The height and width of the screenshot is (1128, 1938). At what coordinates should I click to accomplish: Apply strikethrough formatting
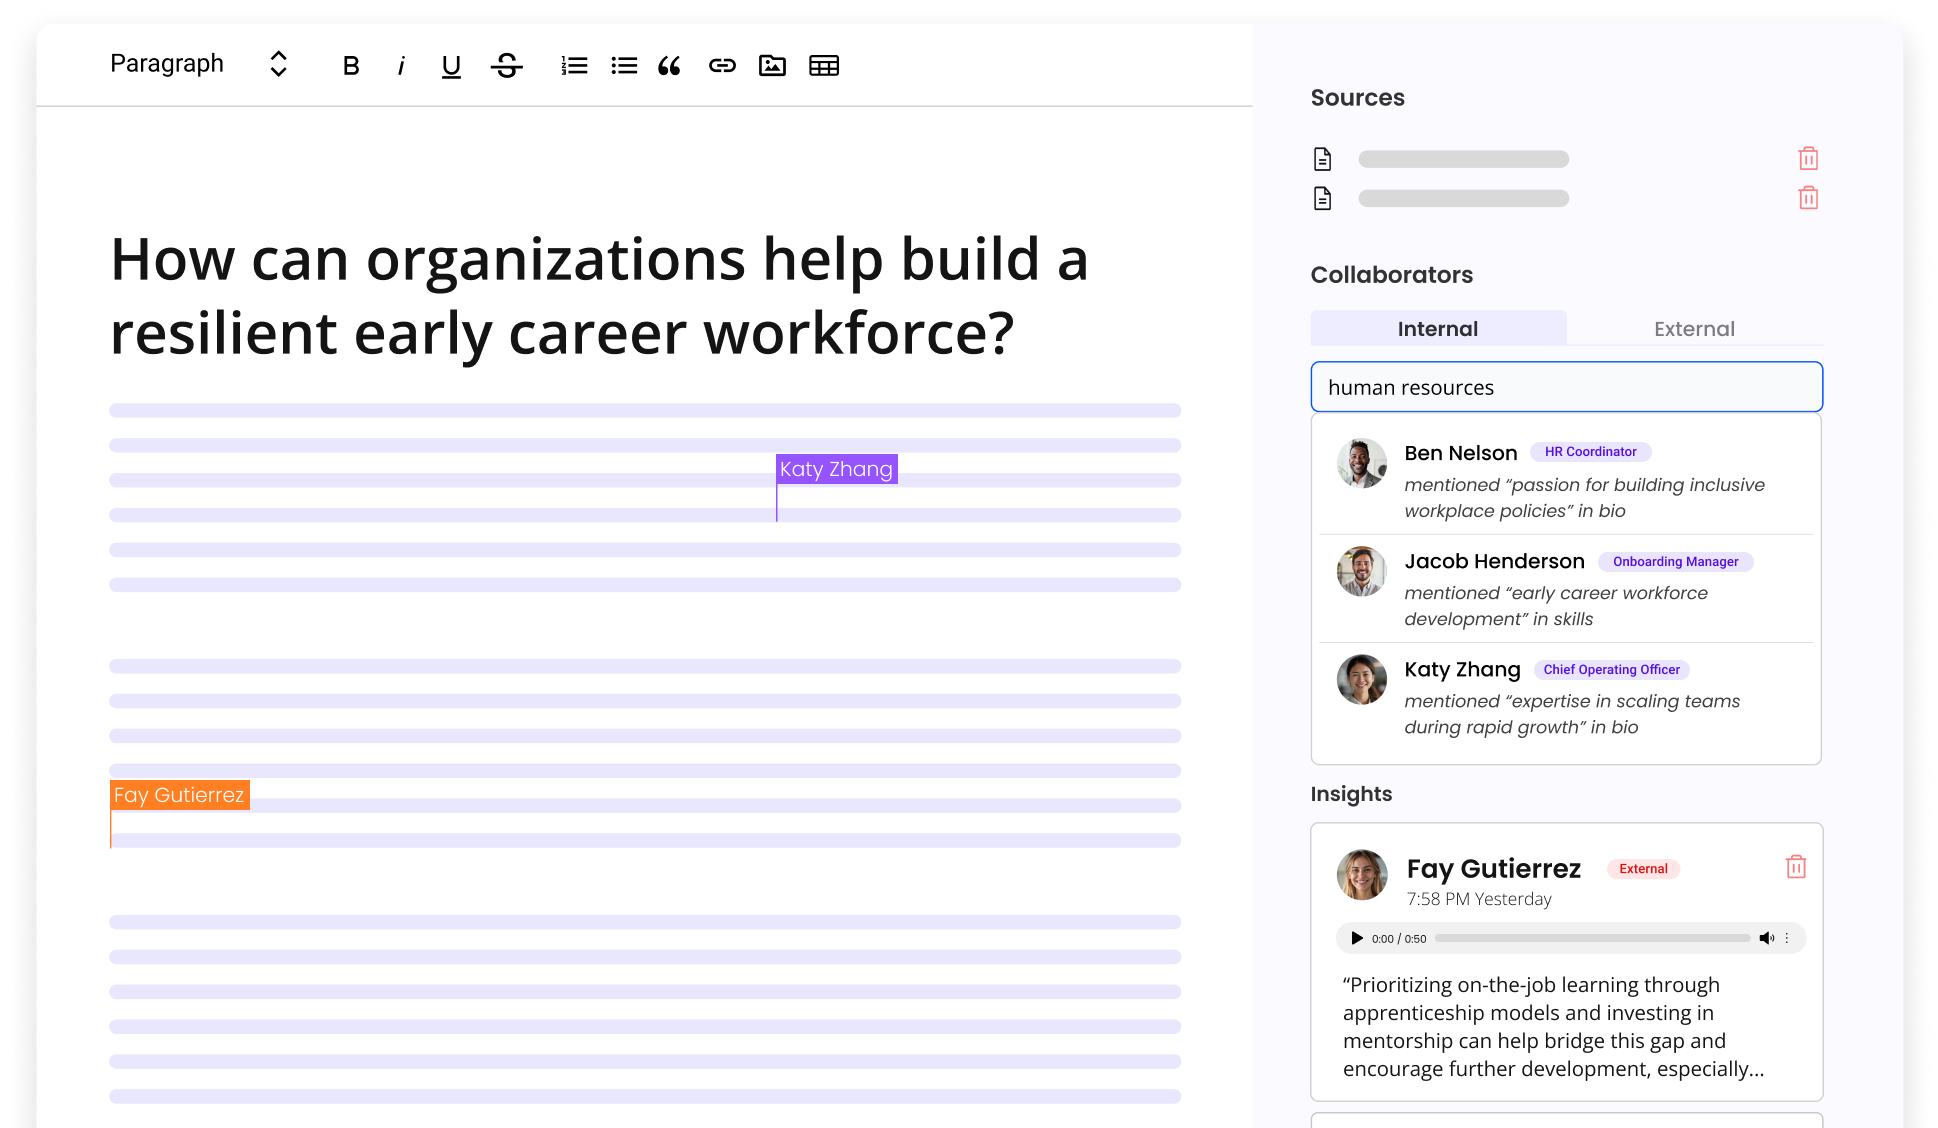coord(507,66)
